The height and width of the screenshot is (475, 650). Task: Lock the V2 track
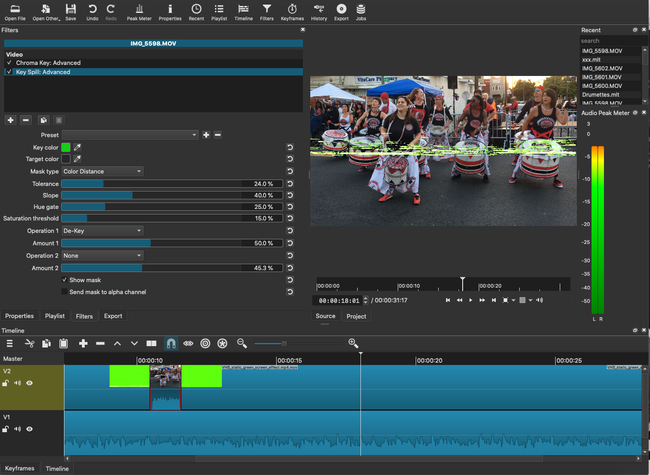6,383
